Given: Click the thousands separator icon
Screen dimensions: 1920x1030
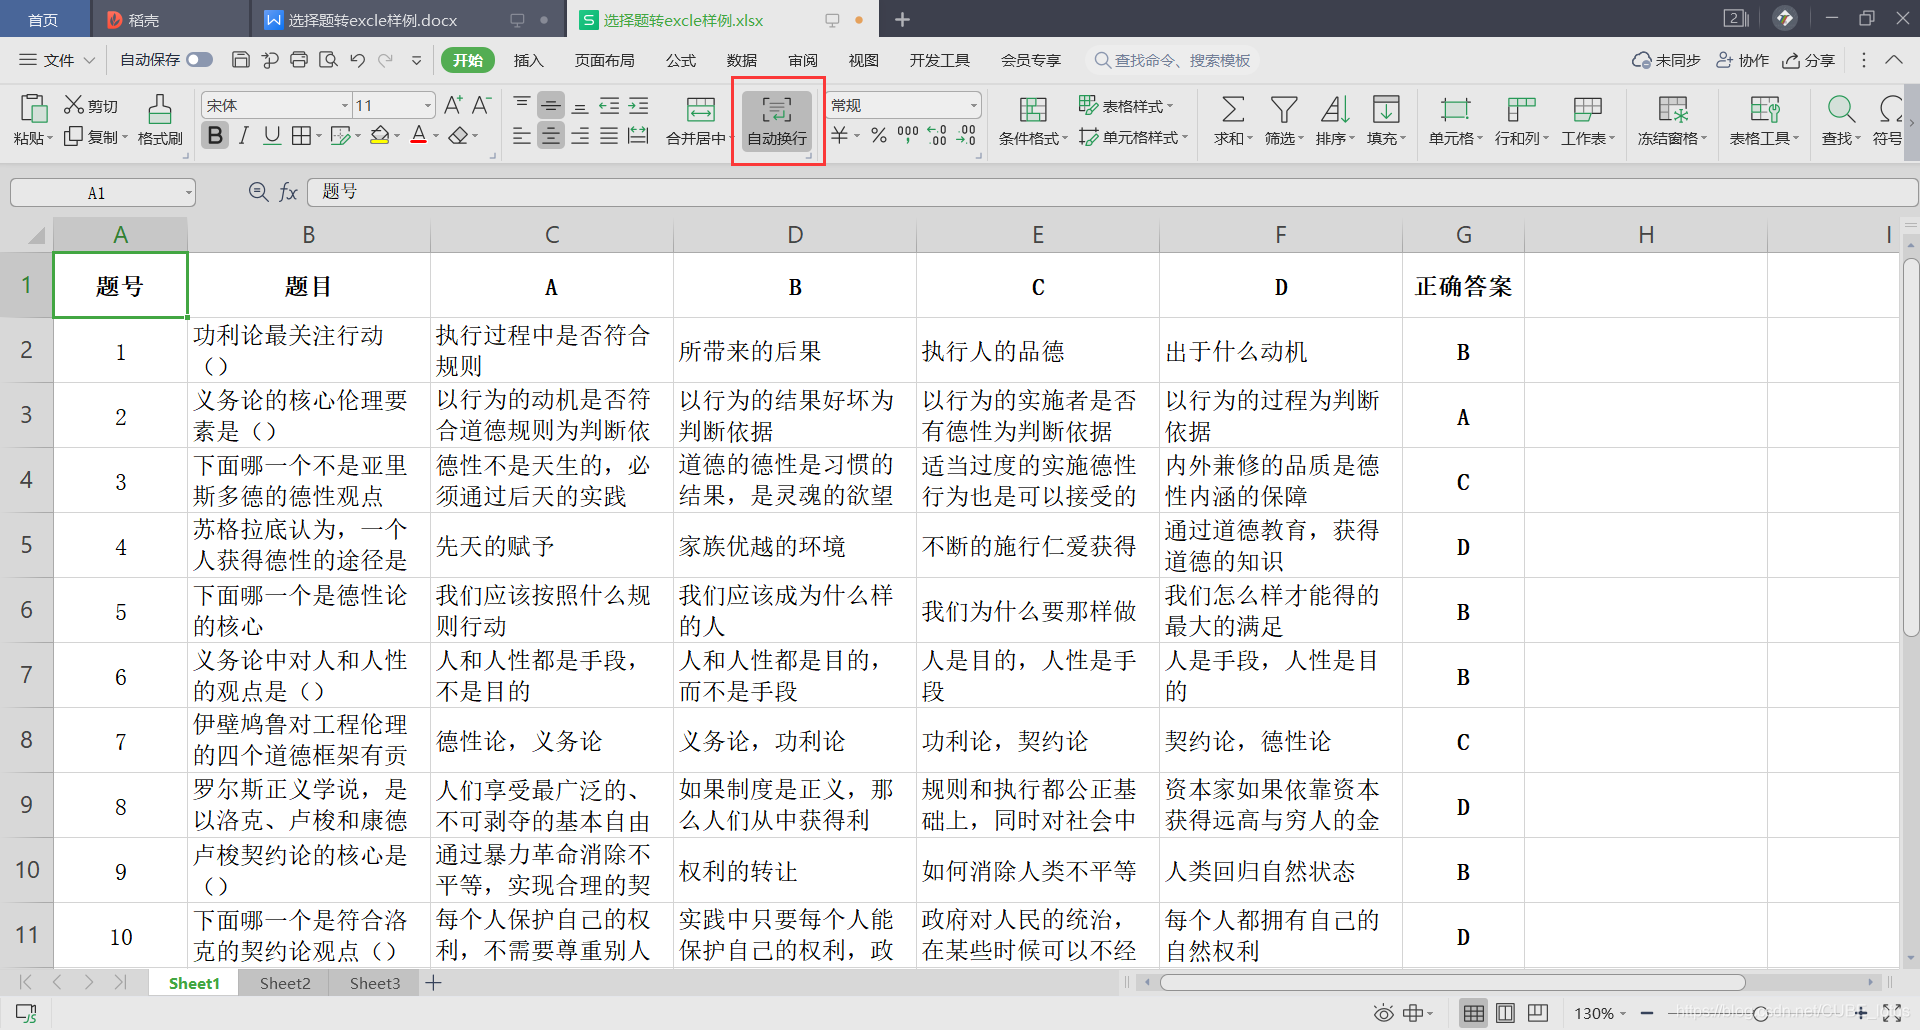Looking at the screenshot, I should [908, 135].
